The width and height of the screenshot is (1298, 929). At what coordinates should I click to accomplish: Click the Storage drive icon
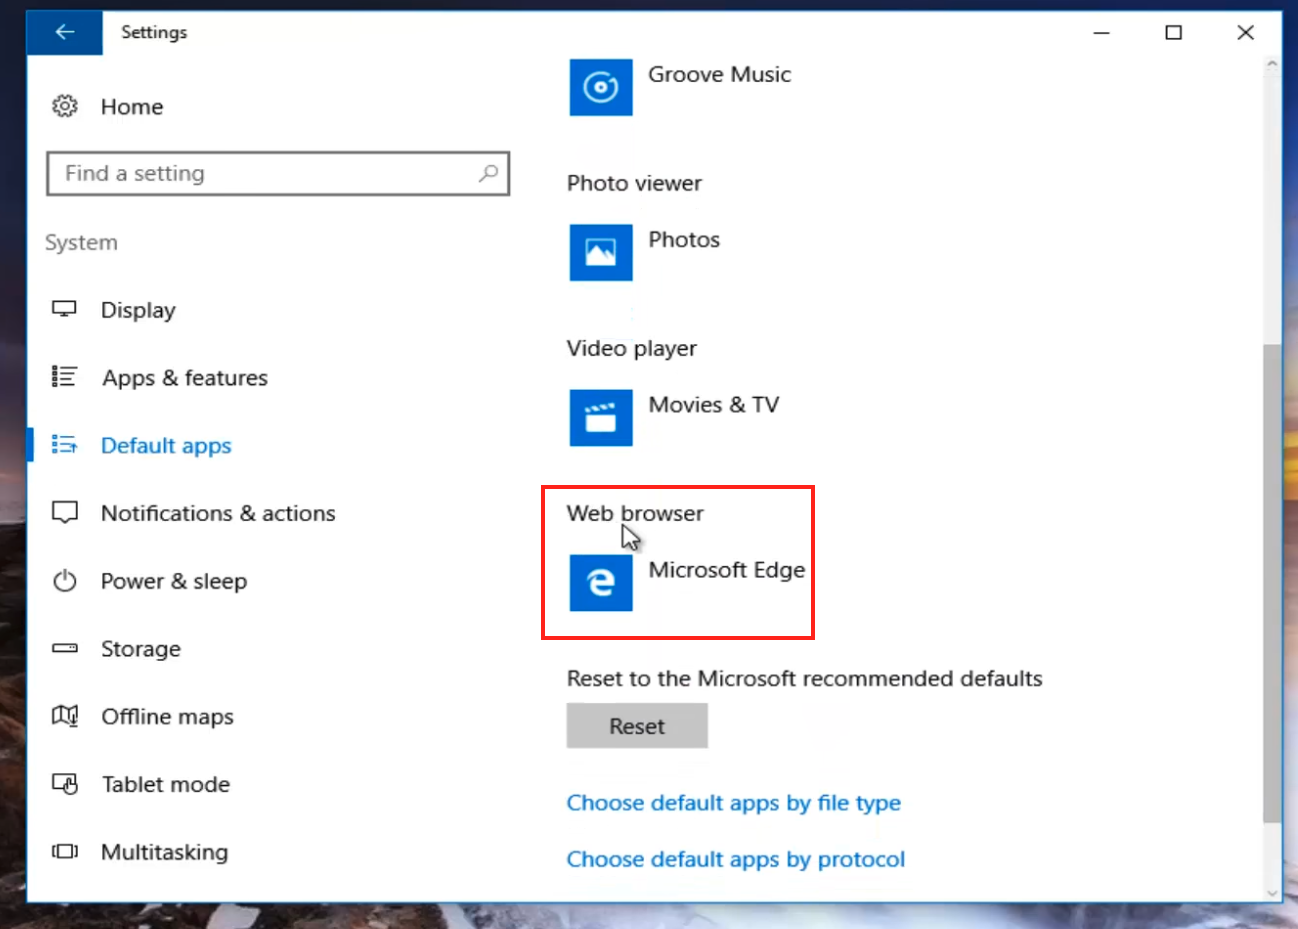[x=65, y=648]
